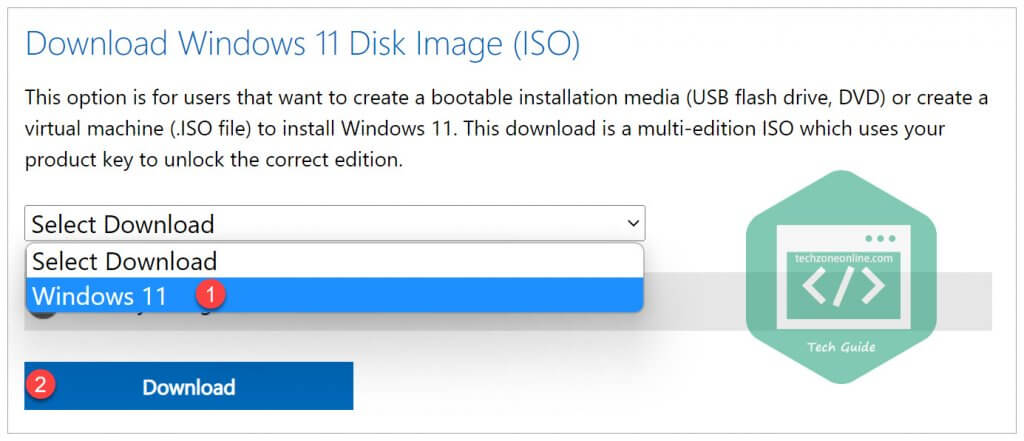Click the red step 2 badge
This screenshot has height=441, width=1024.
(x=40, y=384)
